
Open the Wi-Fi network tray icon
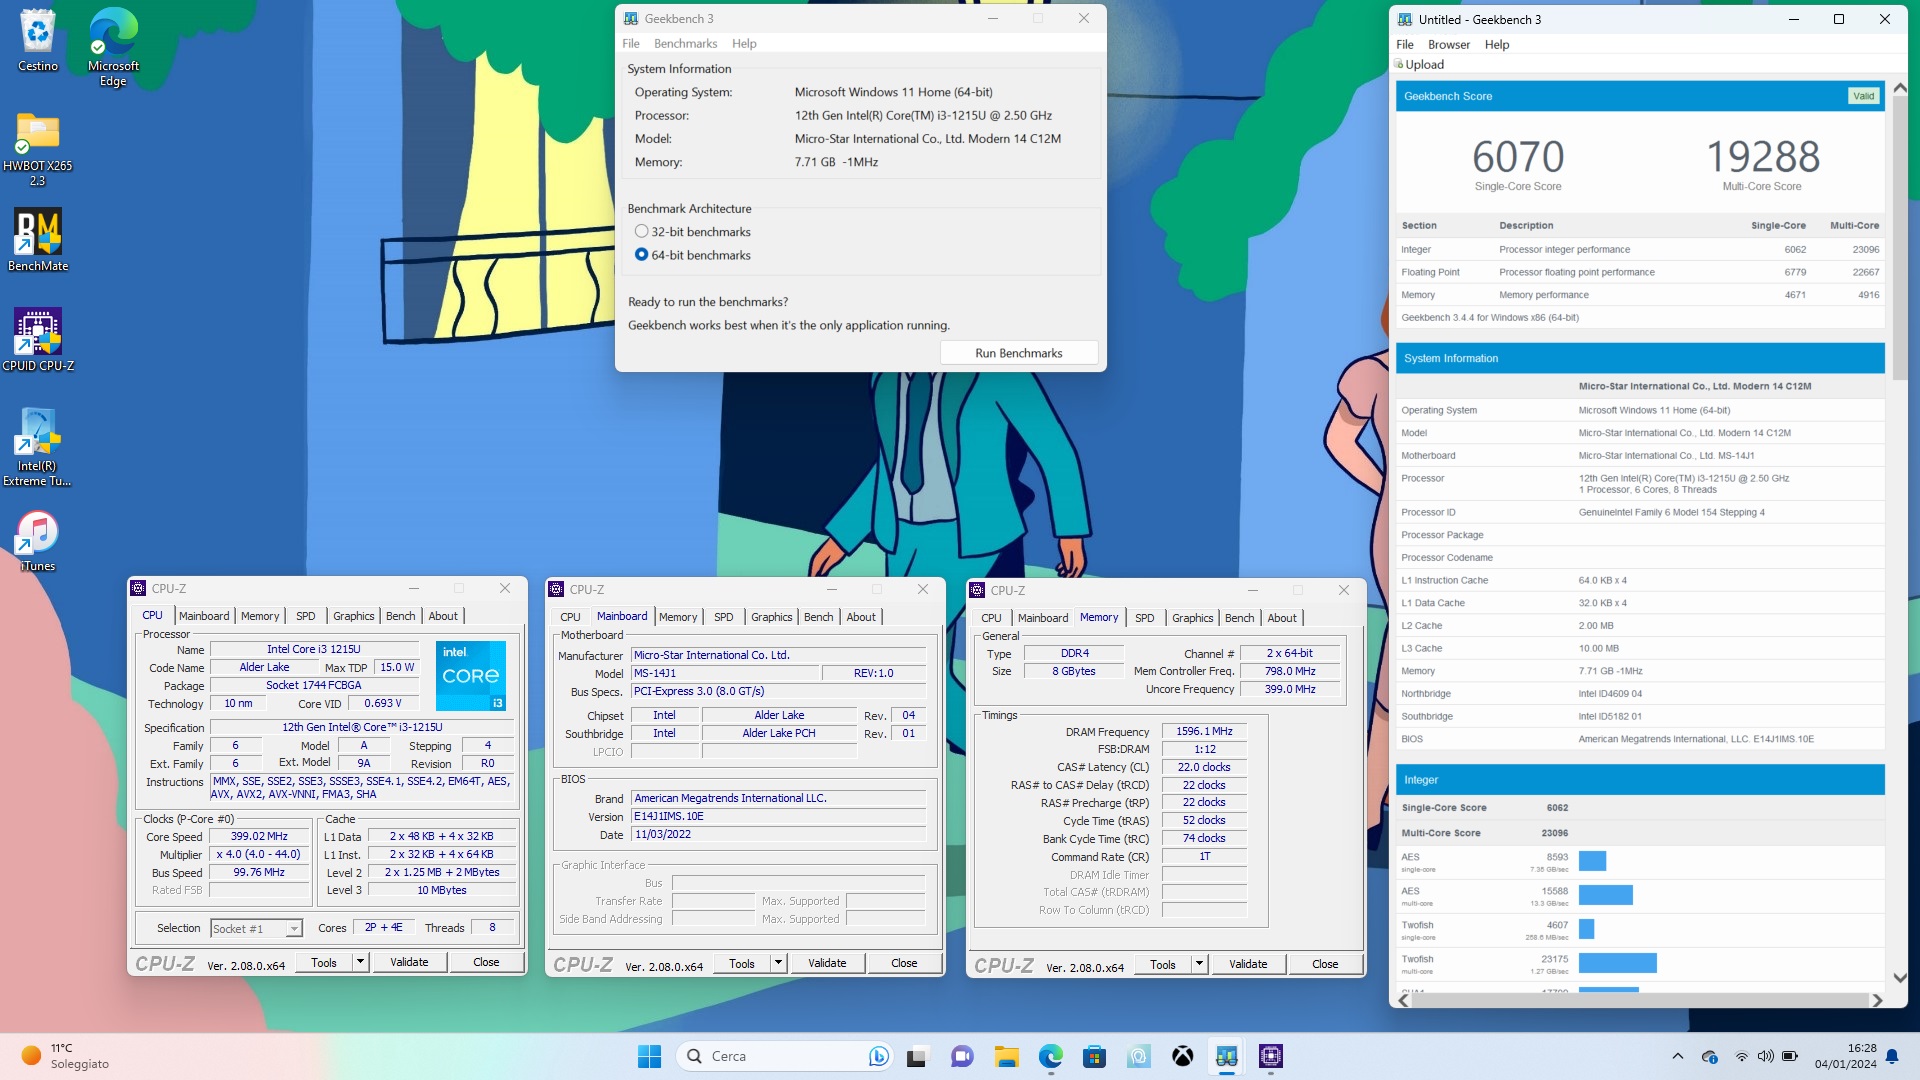coord(1742,1056)
